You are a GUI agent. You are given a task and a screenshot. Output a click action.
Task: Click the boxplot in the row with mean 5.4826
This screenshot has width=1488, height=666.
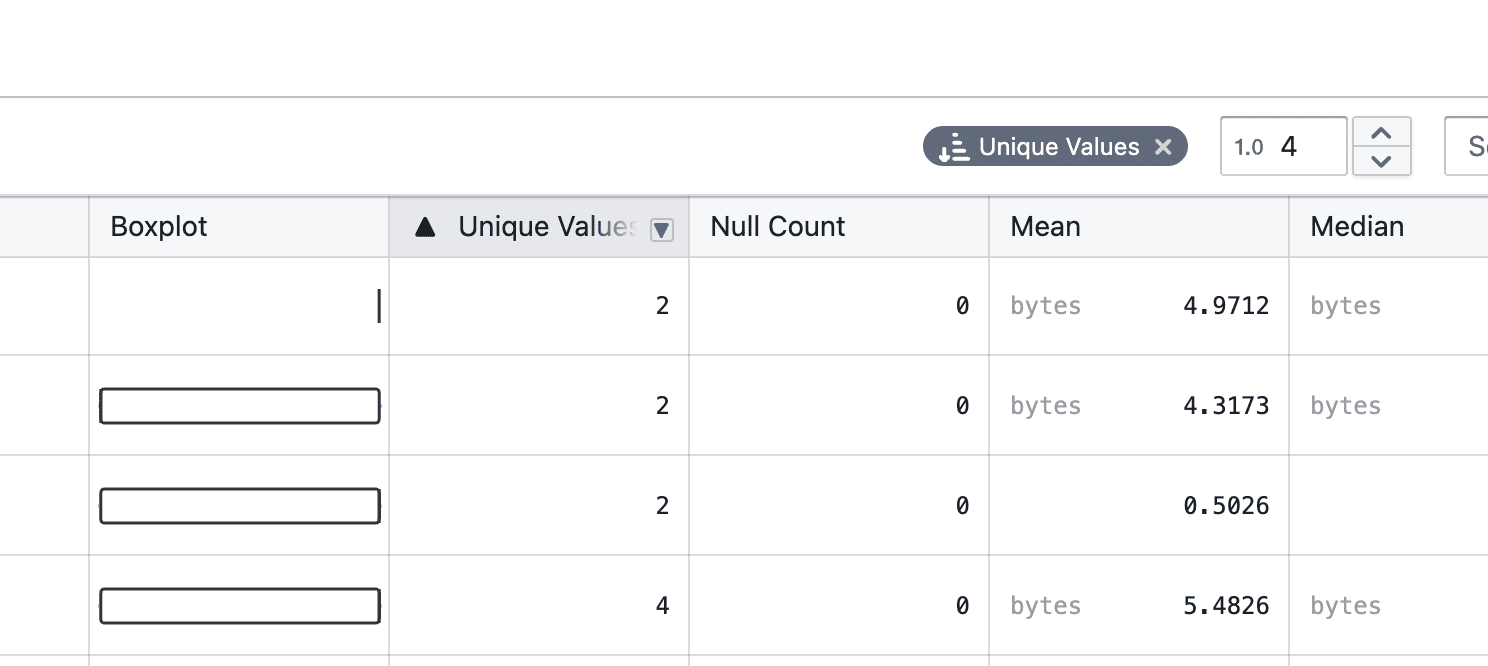click(240, 606)
